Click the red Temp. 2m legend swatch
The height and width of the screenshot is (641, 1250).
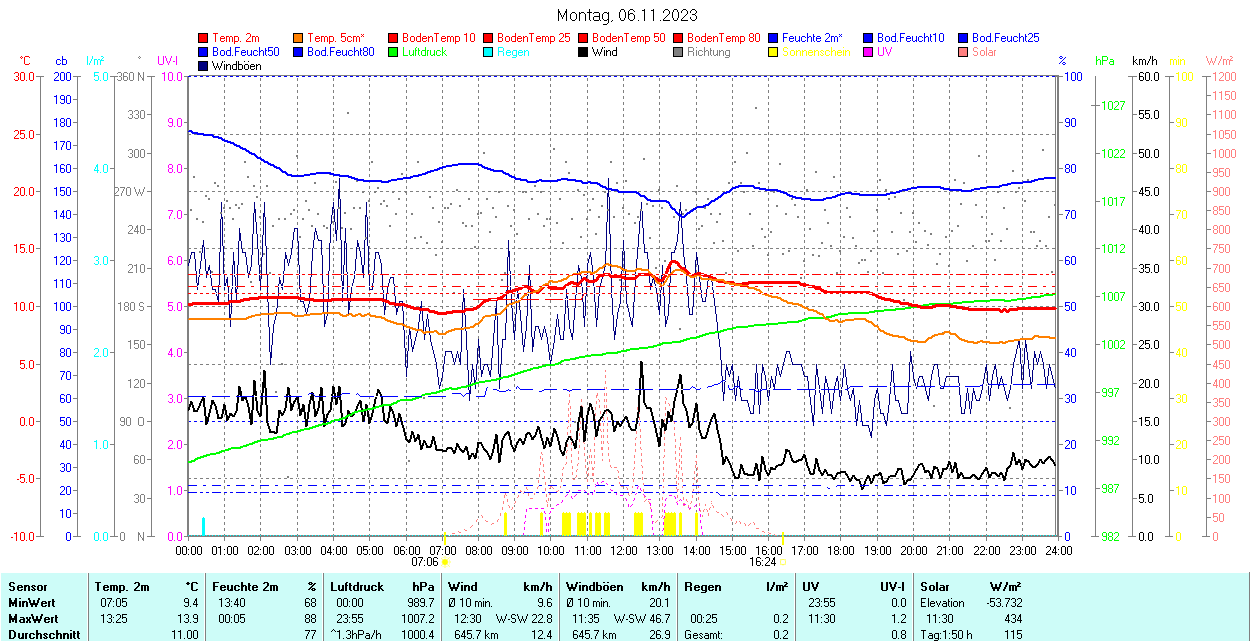(x=204, y=38)
